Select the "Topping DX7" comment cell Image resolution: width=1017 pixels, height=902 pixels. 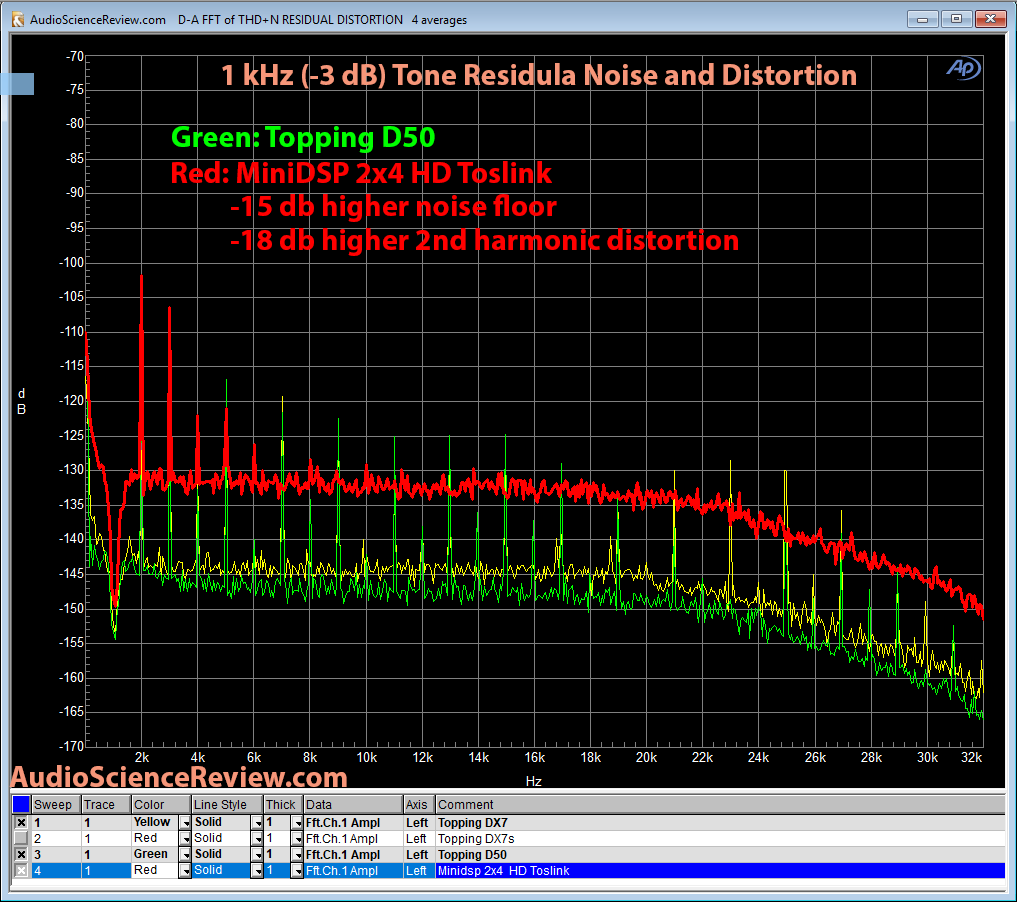coord(720,823)
